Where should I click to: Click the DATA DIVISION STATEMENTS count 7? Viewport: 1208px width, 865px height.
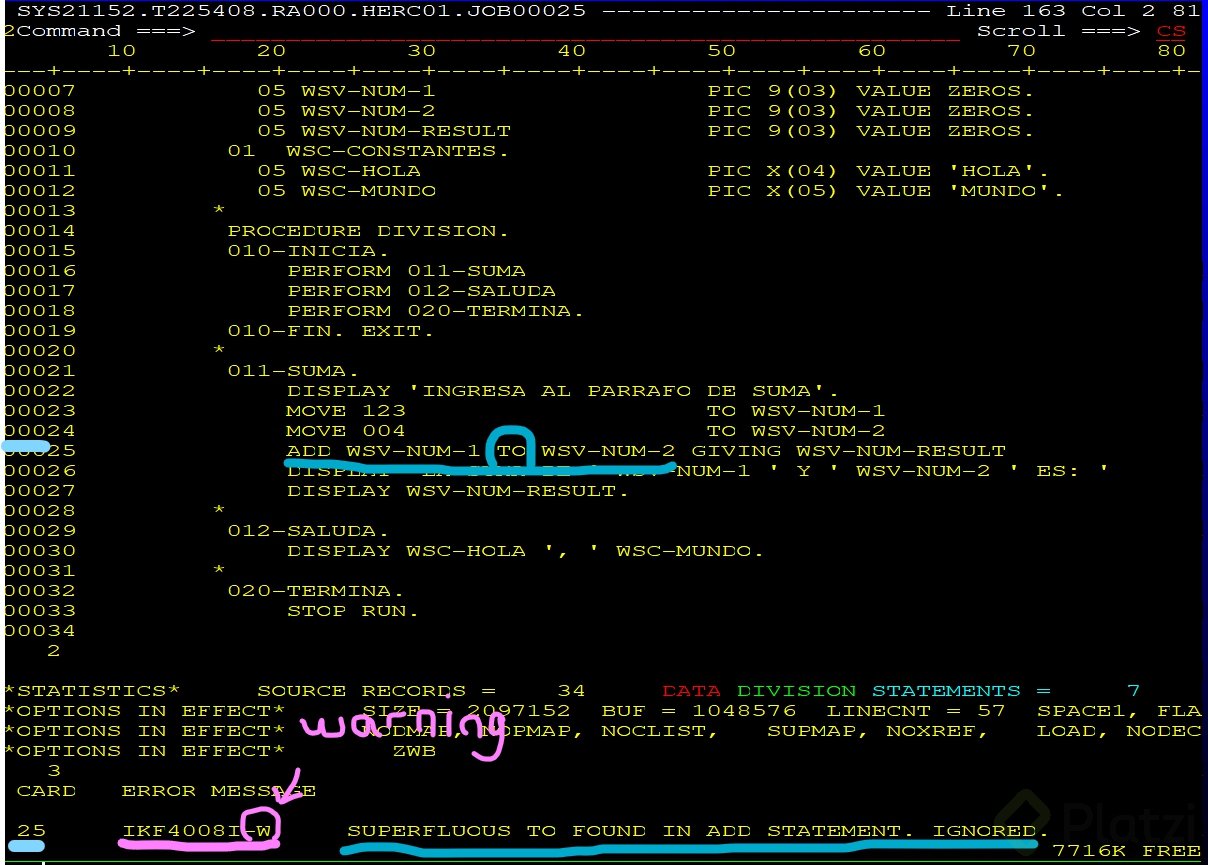(1131, 690)
